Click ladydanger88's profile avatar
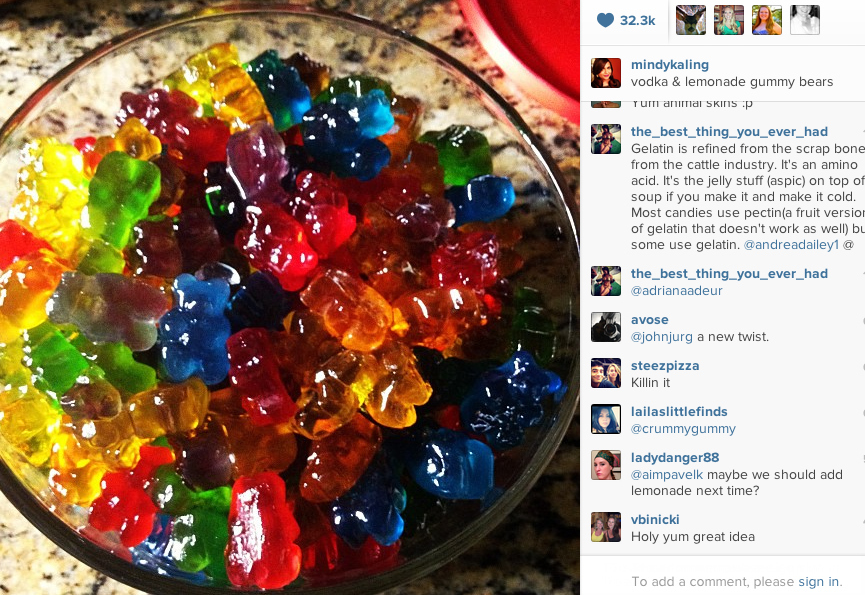 (606, 465)
